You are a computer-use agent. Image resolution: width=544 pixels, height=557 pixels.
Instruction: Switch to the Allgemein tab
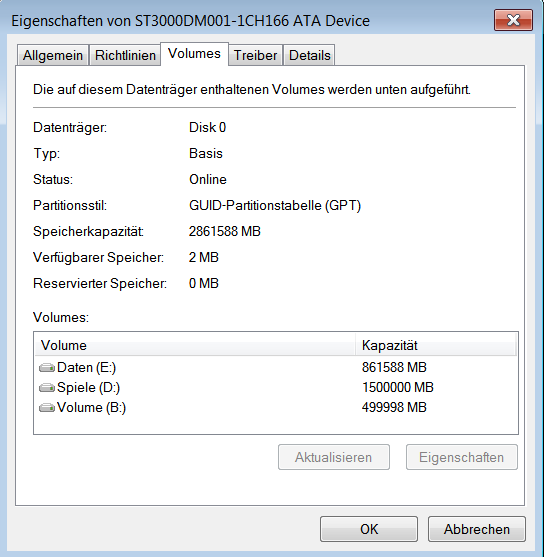[x=53, y=55]
